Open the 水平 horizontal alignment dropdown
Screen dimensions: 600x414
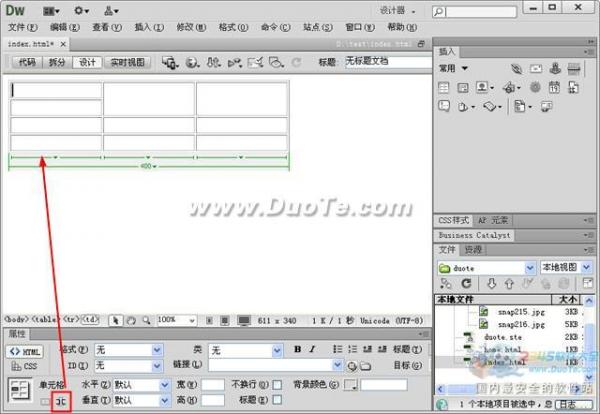coord(164,384)
